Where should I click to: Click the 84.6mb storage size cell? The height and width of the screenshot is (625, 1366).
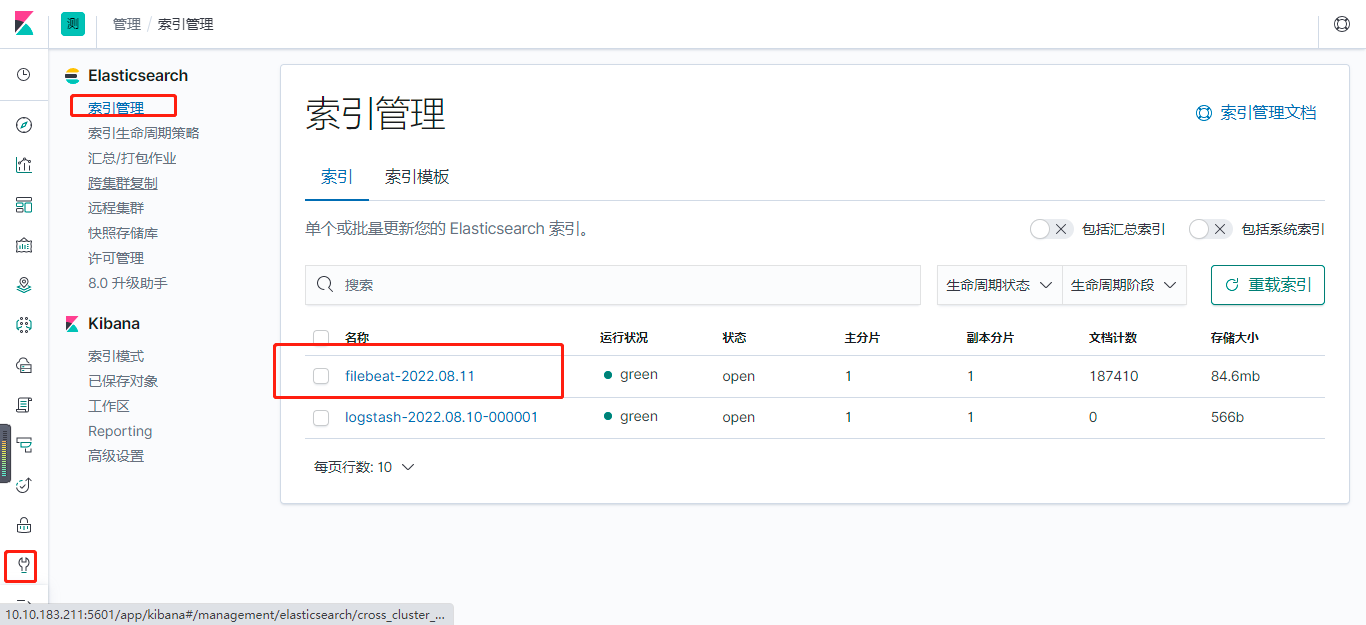click(x=1235, y=376)
